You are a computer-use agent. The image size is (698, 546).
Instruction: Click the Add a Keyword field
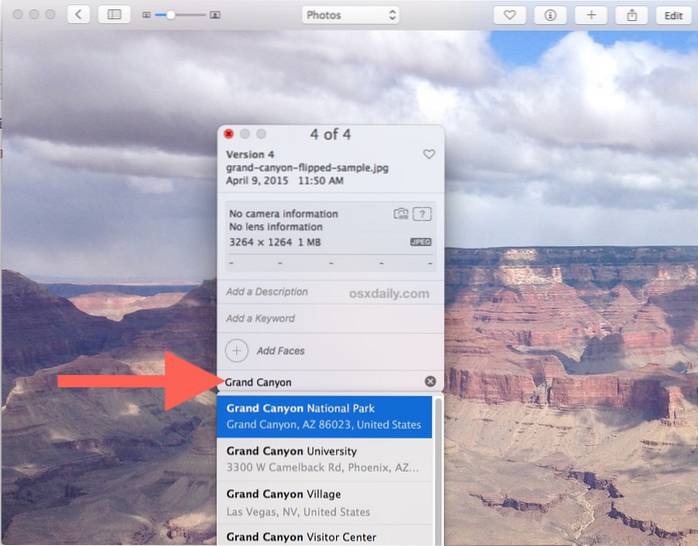[260, 319]
